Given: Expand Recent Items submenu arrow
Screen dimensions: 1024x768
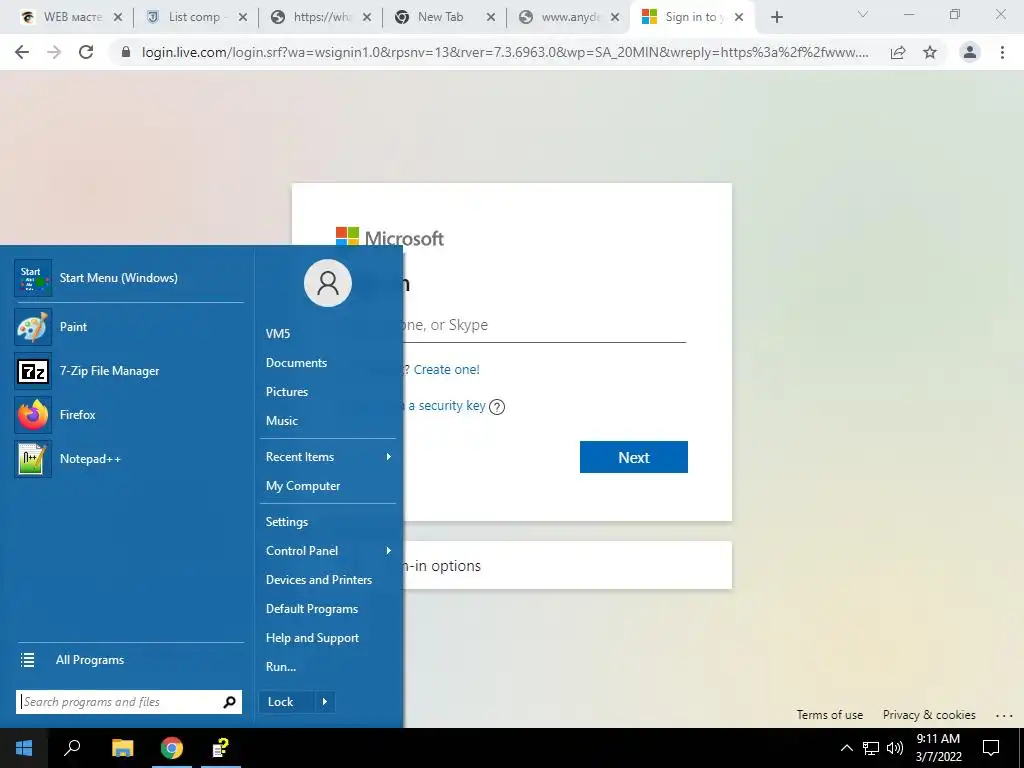Looking at the screenshot, I should click(389, 456).
